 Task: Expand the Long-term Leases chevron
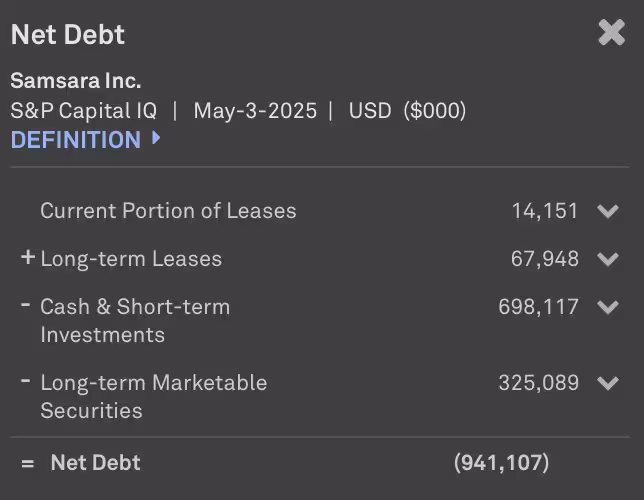pos(608,259)
